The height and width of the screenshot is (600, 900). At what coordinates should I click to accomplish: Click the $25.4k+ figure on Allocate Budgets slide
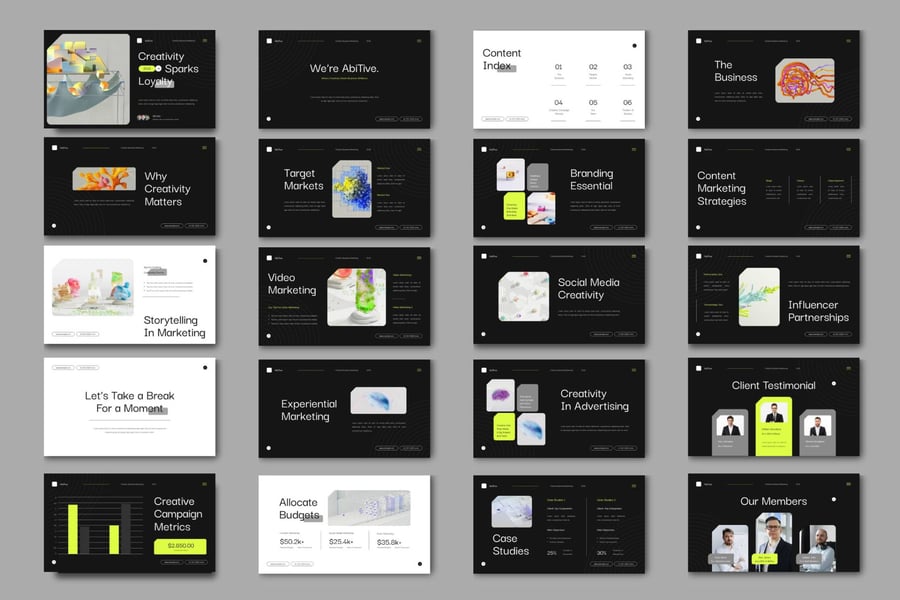point(340,541)
